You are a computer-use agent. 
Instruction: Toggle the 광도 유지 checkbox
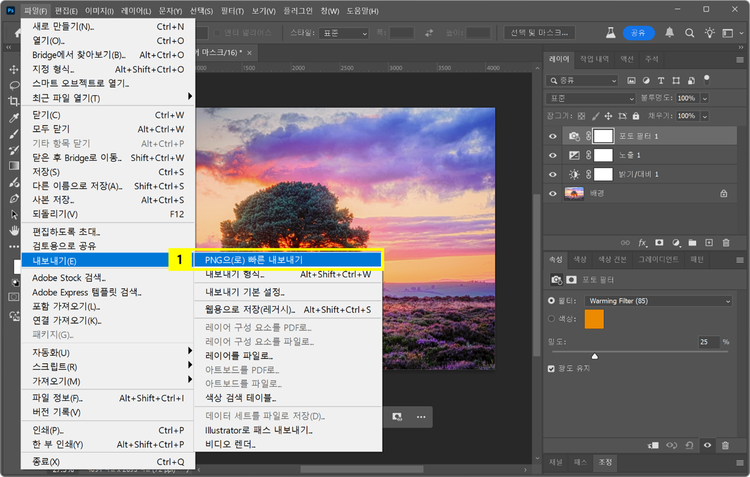(553, 368)
